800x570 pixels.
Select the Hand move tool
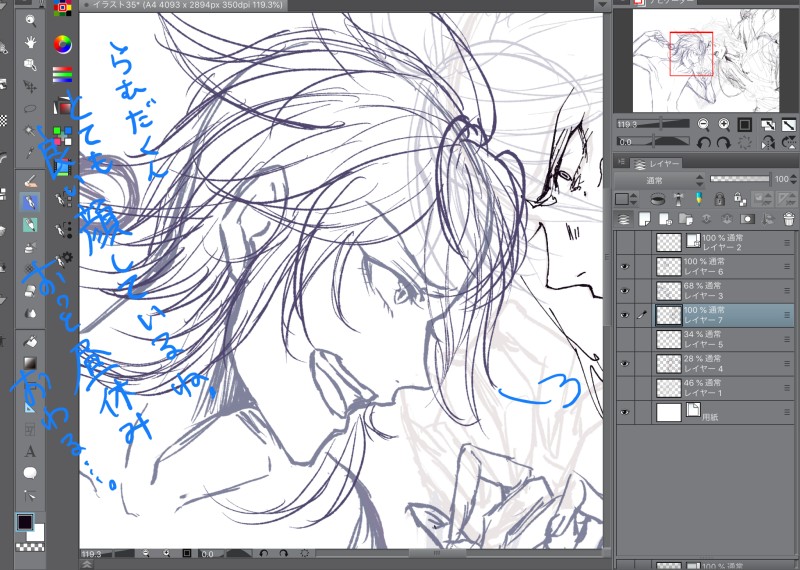point(31,42)
